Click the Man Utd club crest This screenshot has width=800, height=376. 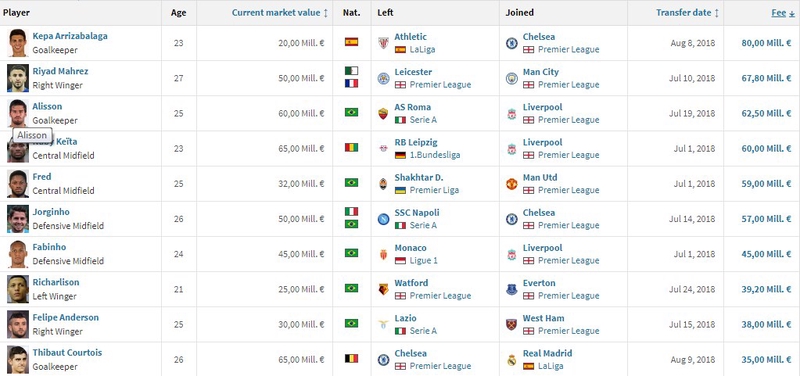point(512,184)
